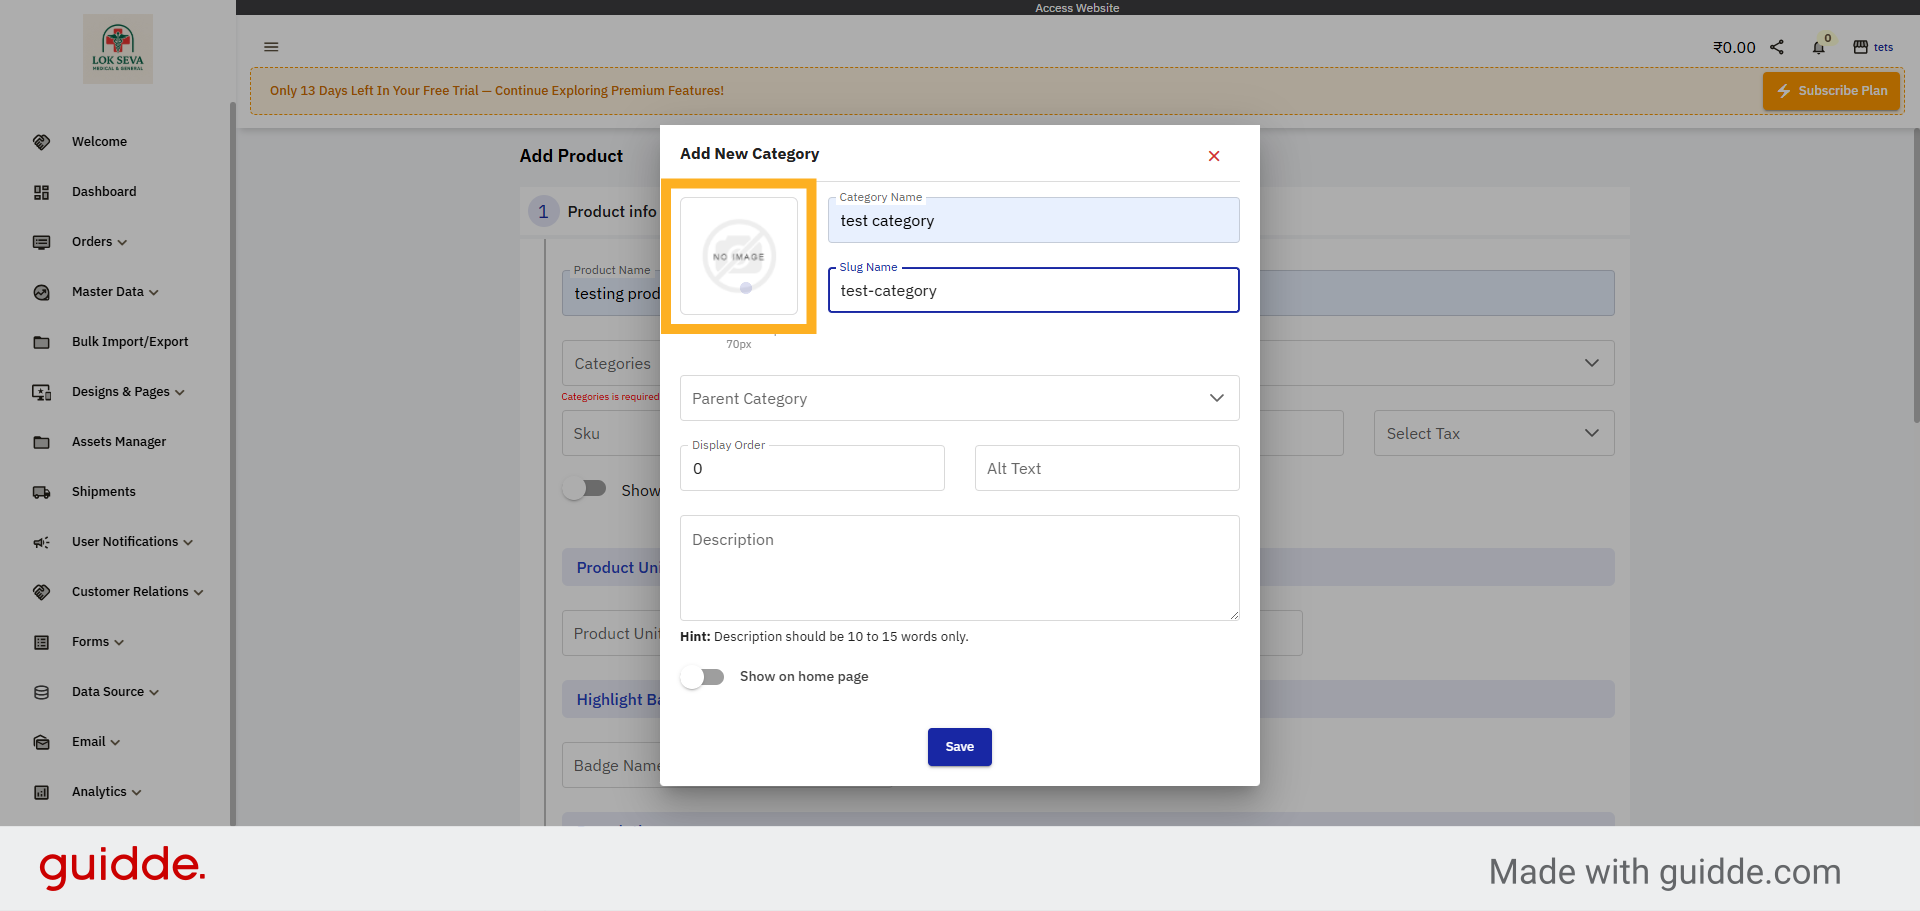The width and height of the screenshot is (1920, 911).
Task: Open Bulk Import/Export in sidebar
Action: (x=129, y=342)
